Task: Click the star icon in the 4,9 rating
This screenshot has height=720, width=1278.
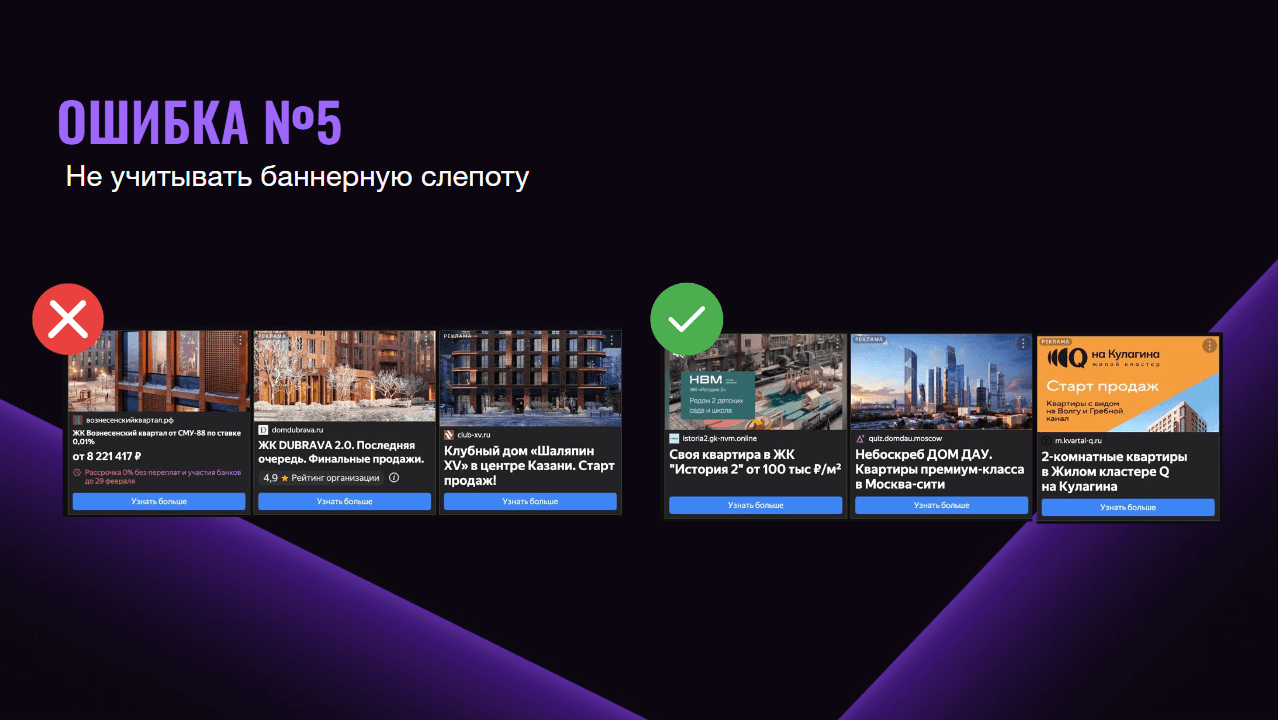Action: coord(285,478)
